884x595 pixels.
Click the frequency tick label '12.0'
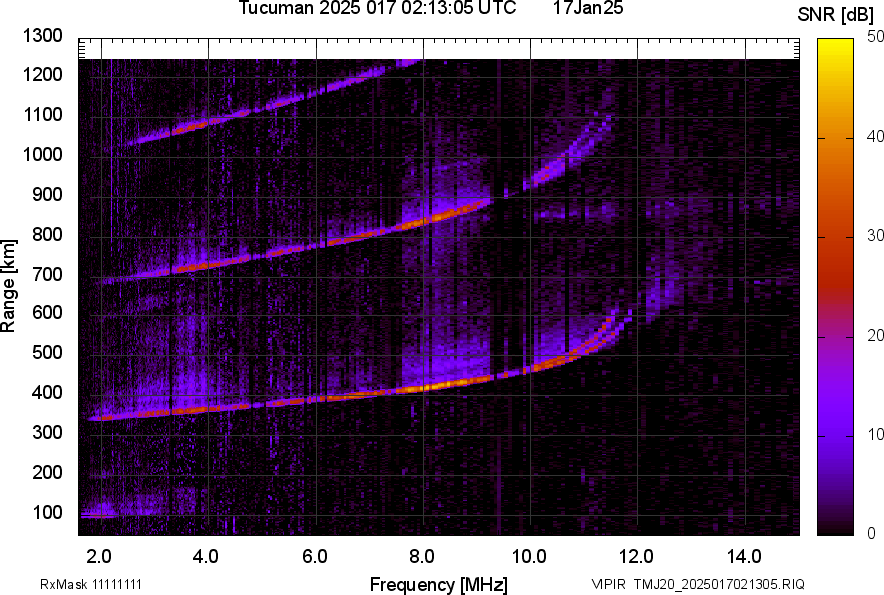(x=637, y=557)
